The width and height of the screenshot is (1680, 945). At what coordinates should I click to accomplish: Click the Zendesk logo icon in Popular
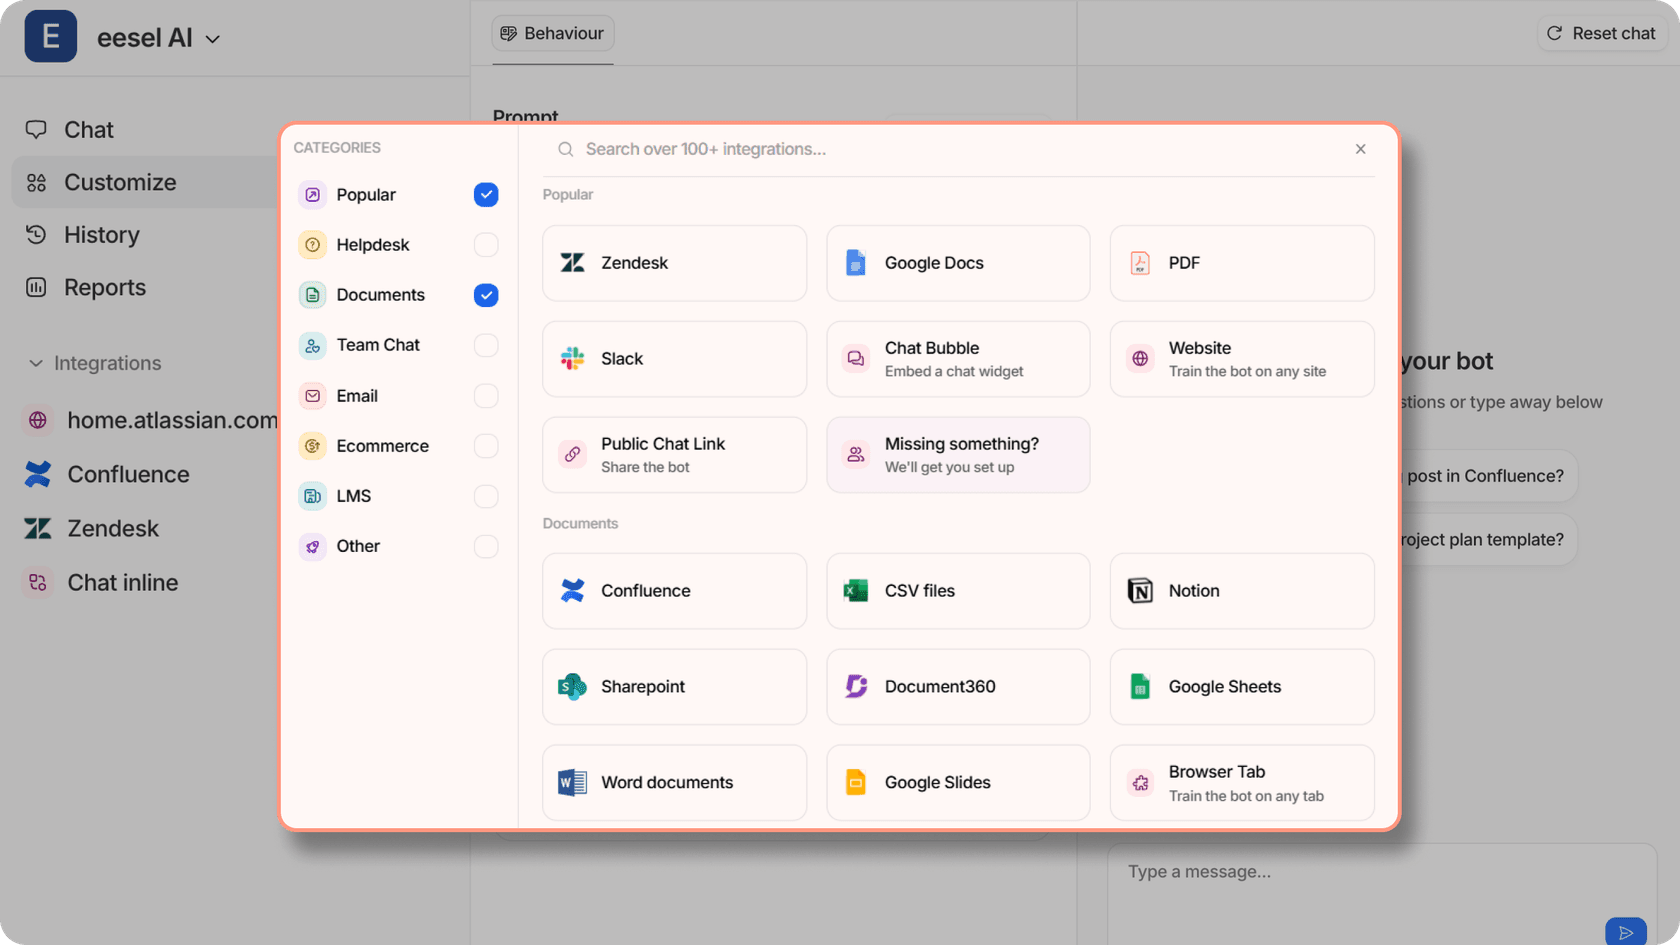pyautogui.click(x=572, y=263)
